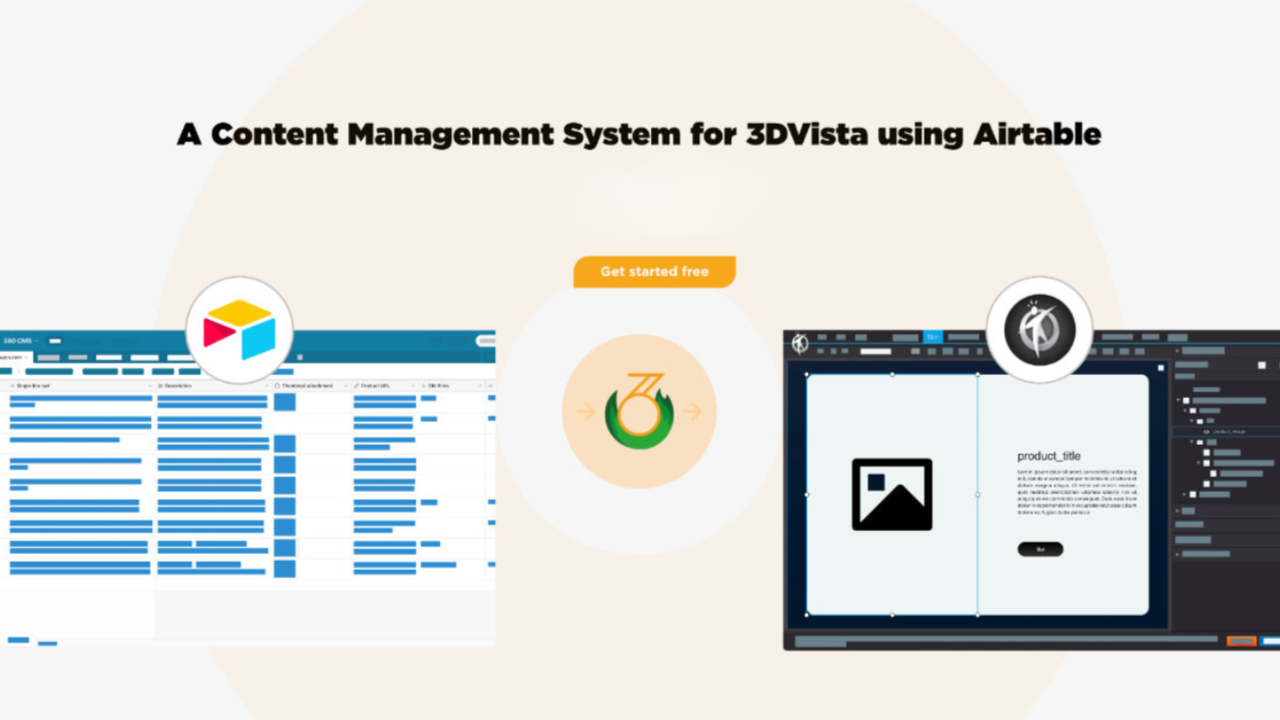Toggle eye icon on highlighted tree row

click(x=1206, y=431)
